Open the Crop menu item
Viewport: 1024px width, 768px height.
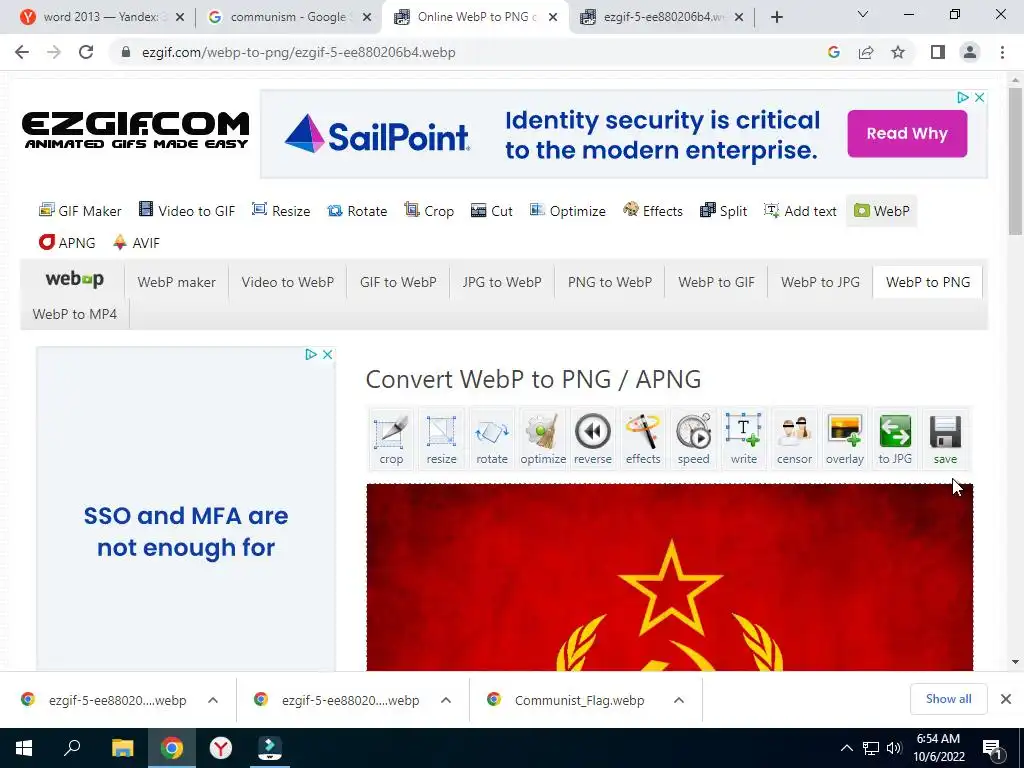(429, 211)
